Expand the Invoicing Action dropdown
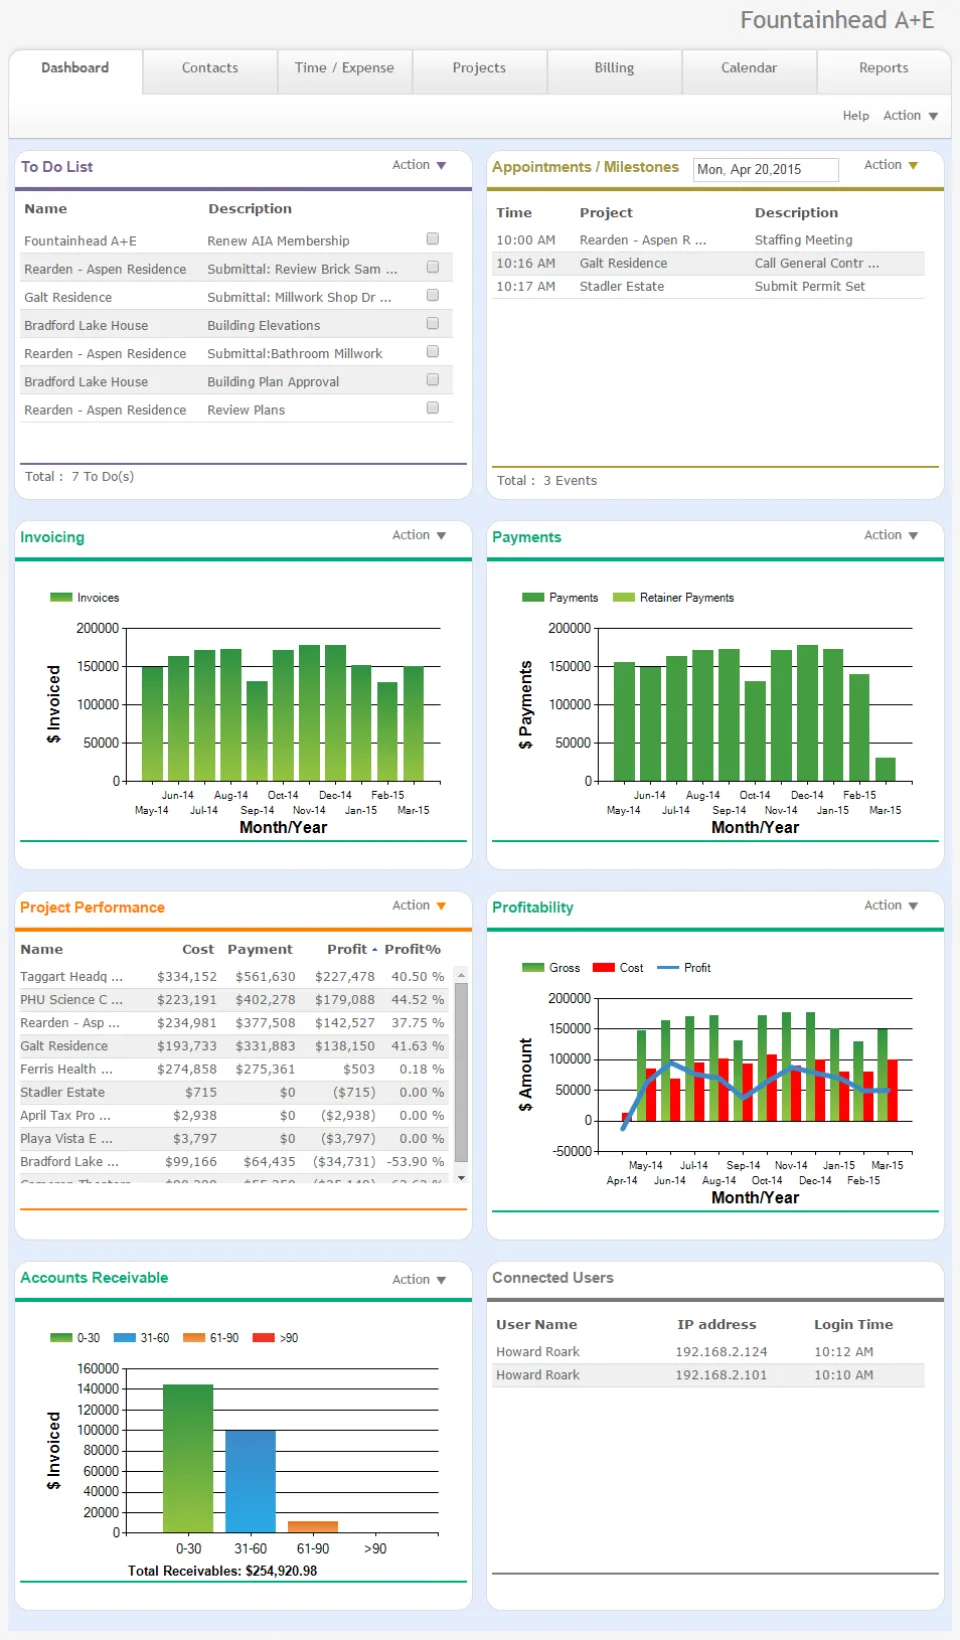This screenshot has height=1640, width=960. click(x=418, y=535)
